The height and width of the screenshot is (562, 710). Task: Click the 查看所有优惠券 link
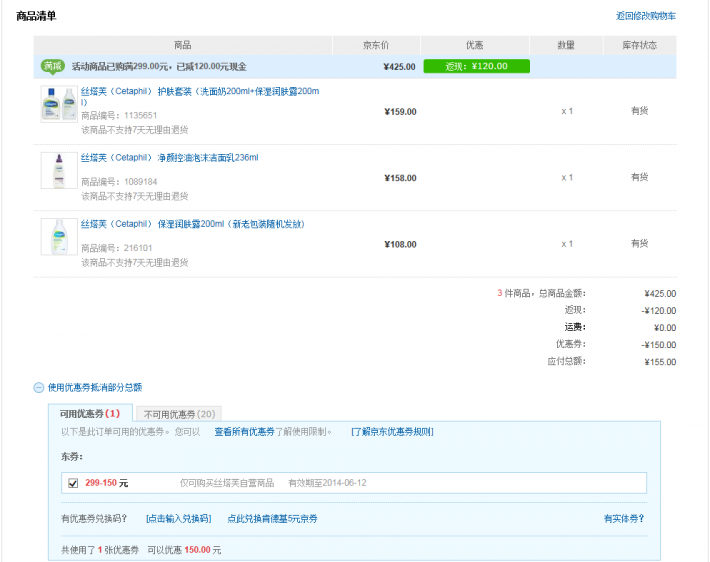(244, 432)
